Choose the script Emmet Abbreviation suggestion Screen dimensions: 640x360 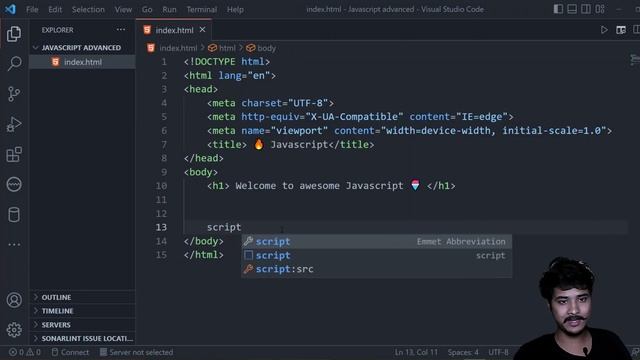[376, 242]
